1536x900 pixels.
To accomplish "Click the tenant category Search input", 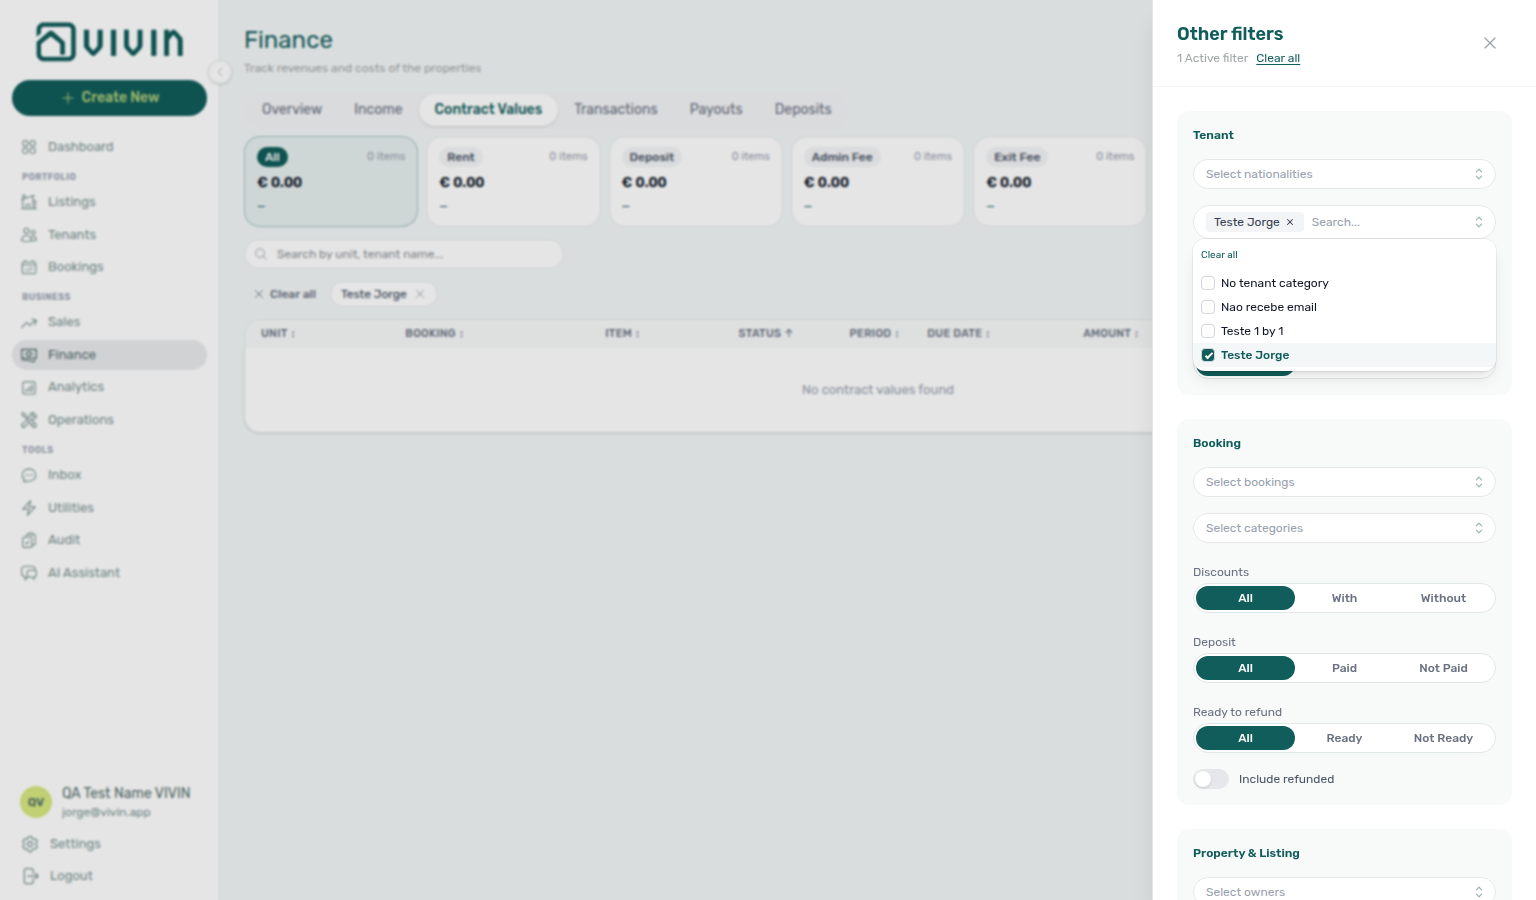I will (1388, 222).
